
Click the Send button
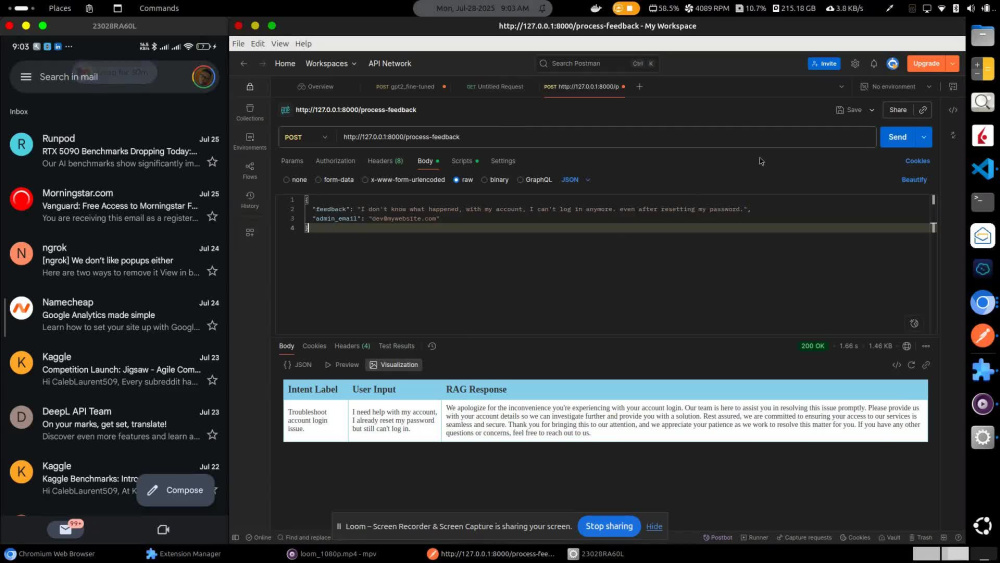point(897,137)
